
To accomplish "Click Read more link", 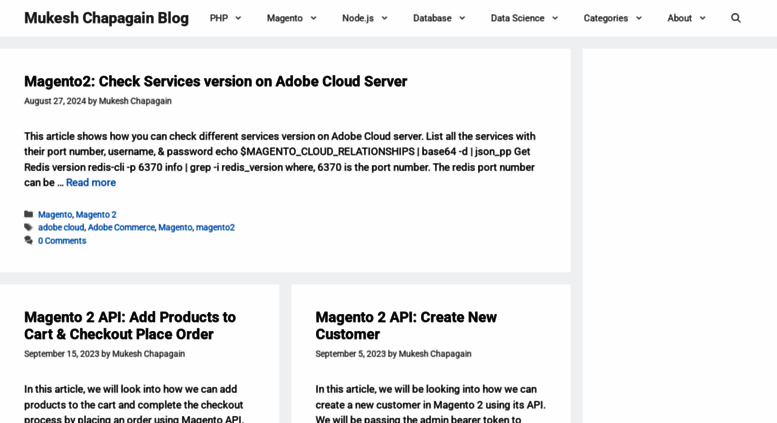I will [x=91, y=182].
